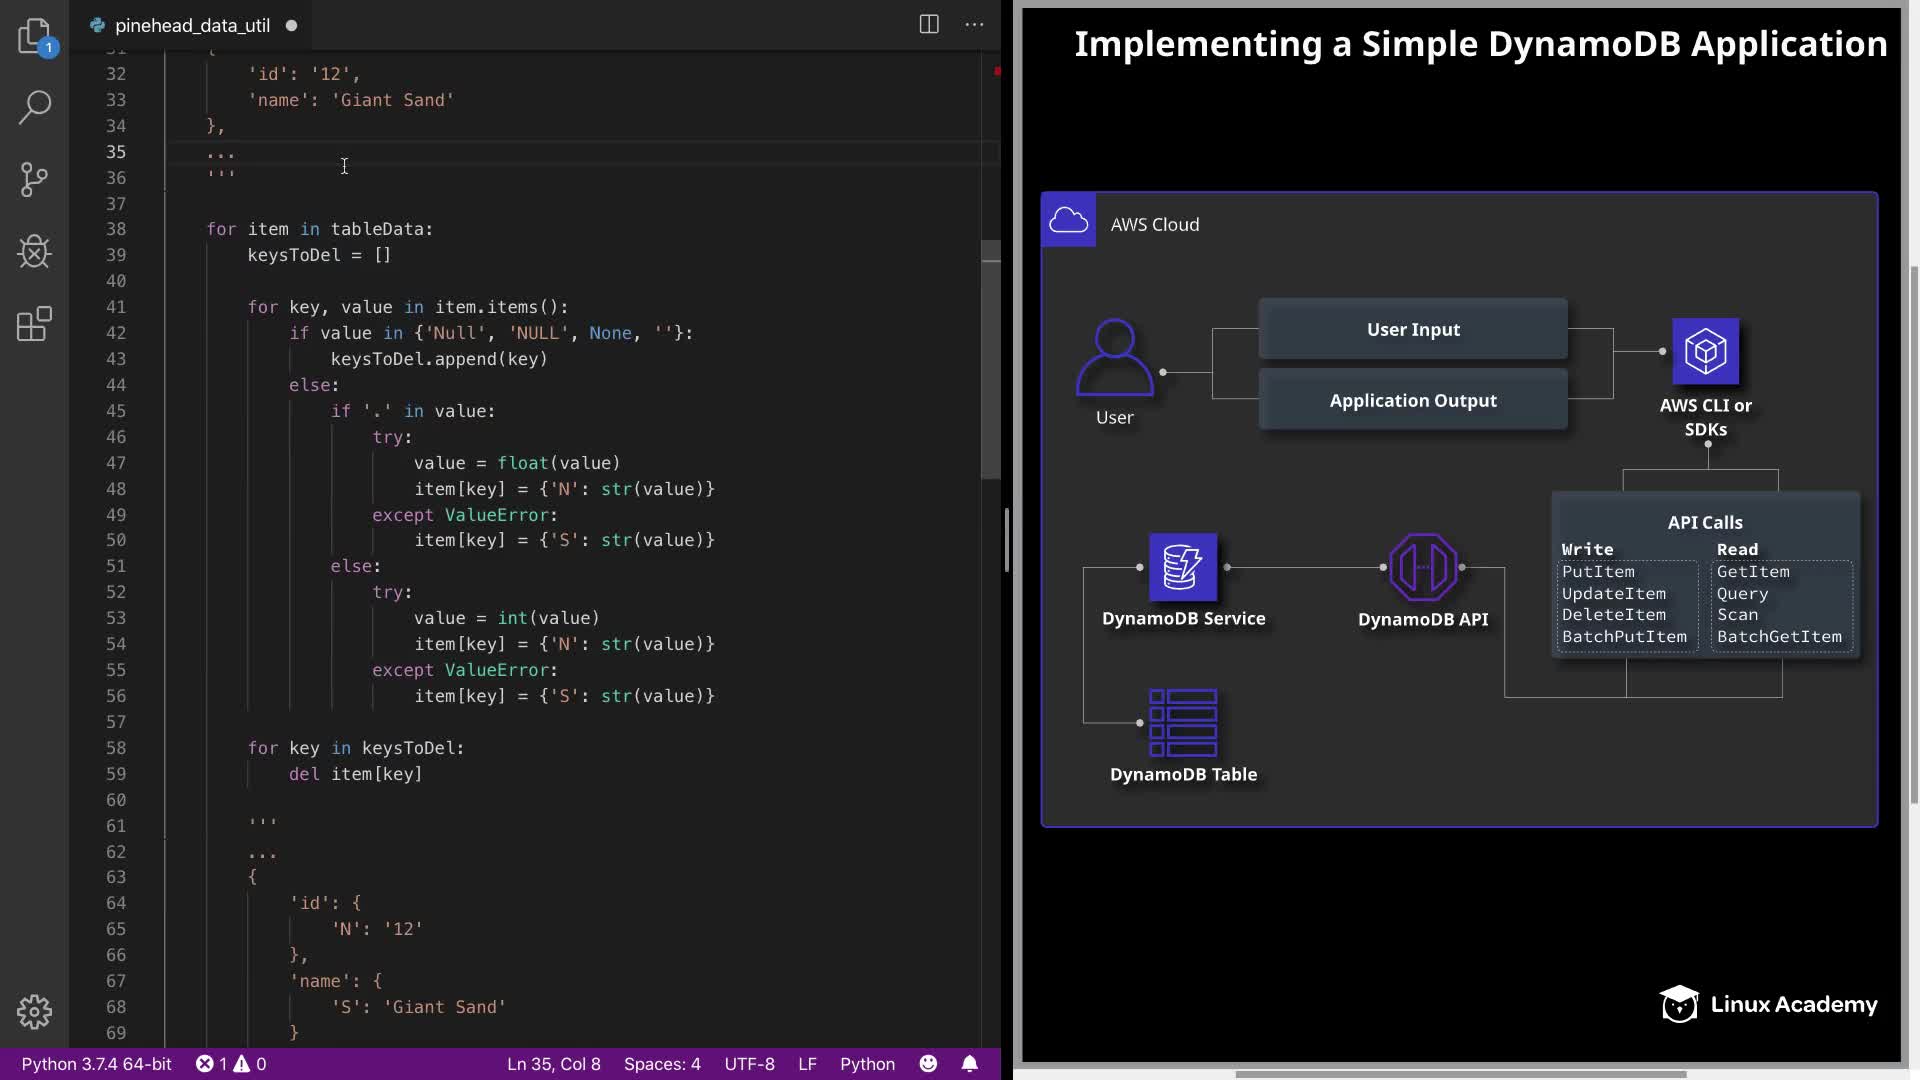Click Ln 35, Col 8 indicator
1920x1080 pixels.
tap(553, 1064)
